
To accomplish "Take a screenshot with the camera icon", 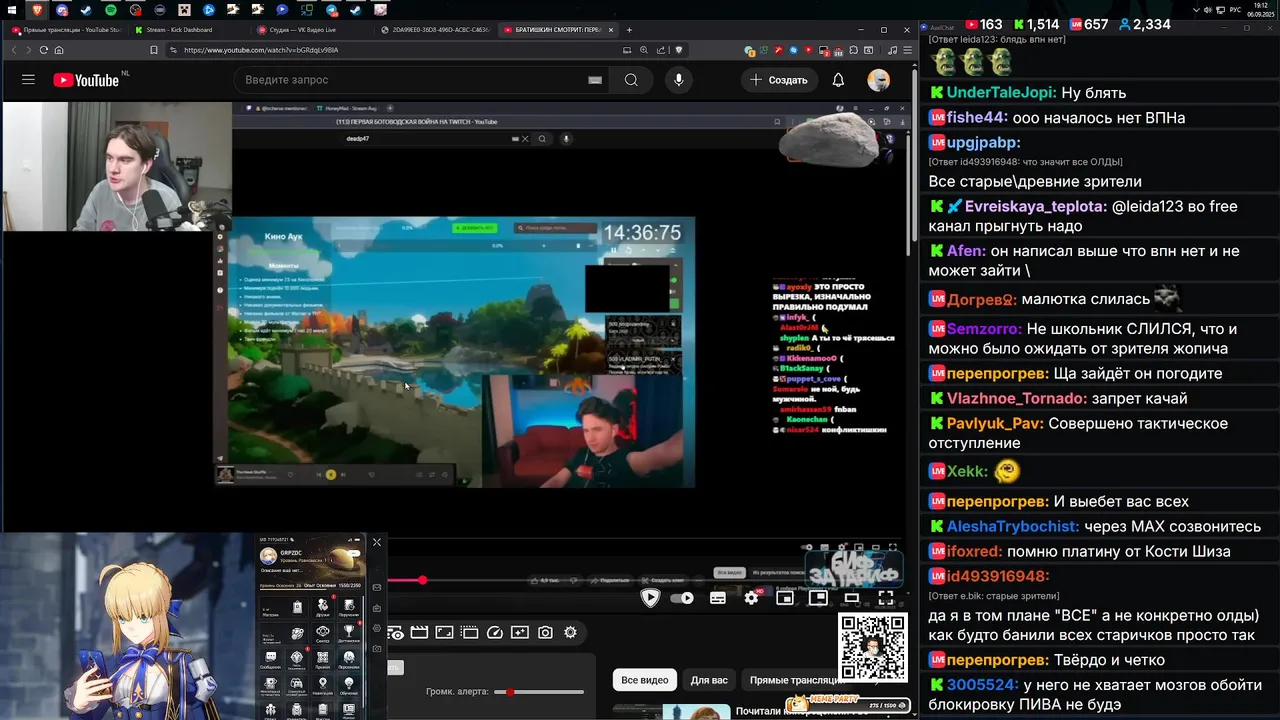I will point(545,632).
